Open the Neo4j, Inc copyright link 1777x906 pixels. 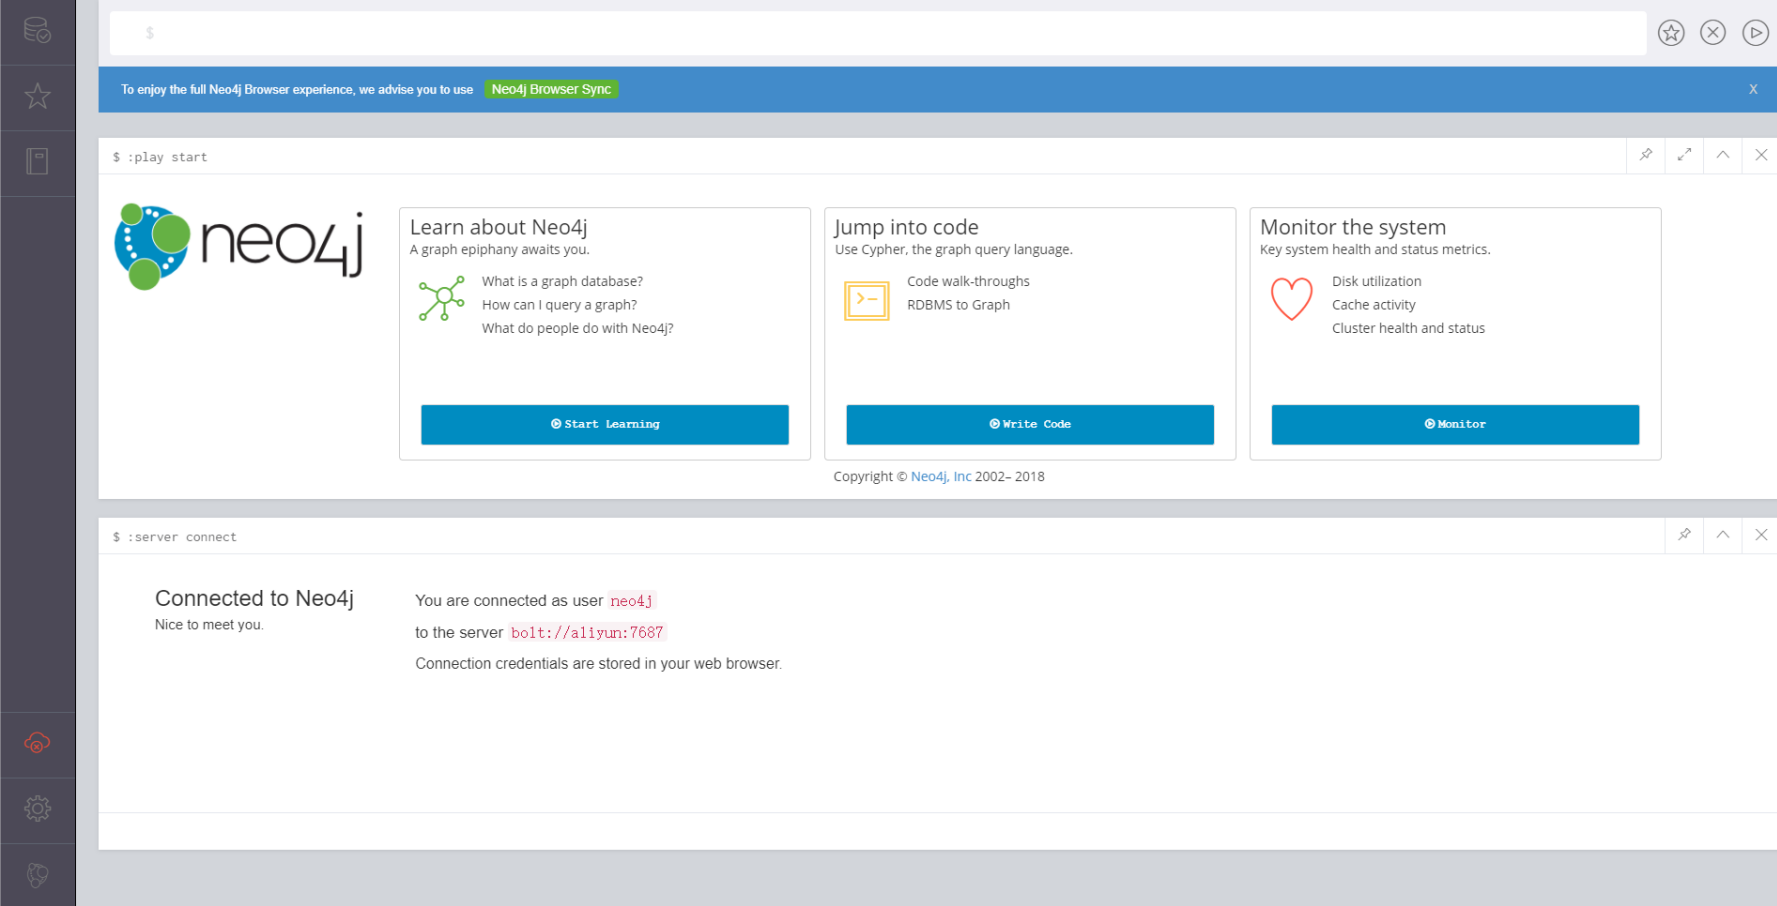click(x=940, y=477)
